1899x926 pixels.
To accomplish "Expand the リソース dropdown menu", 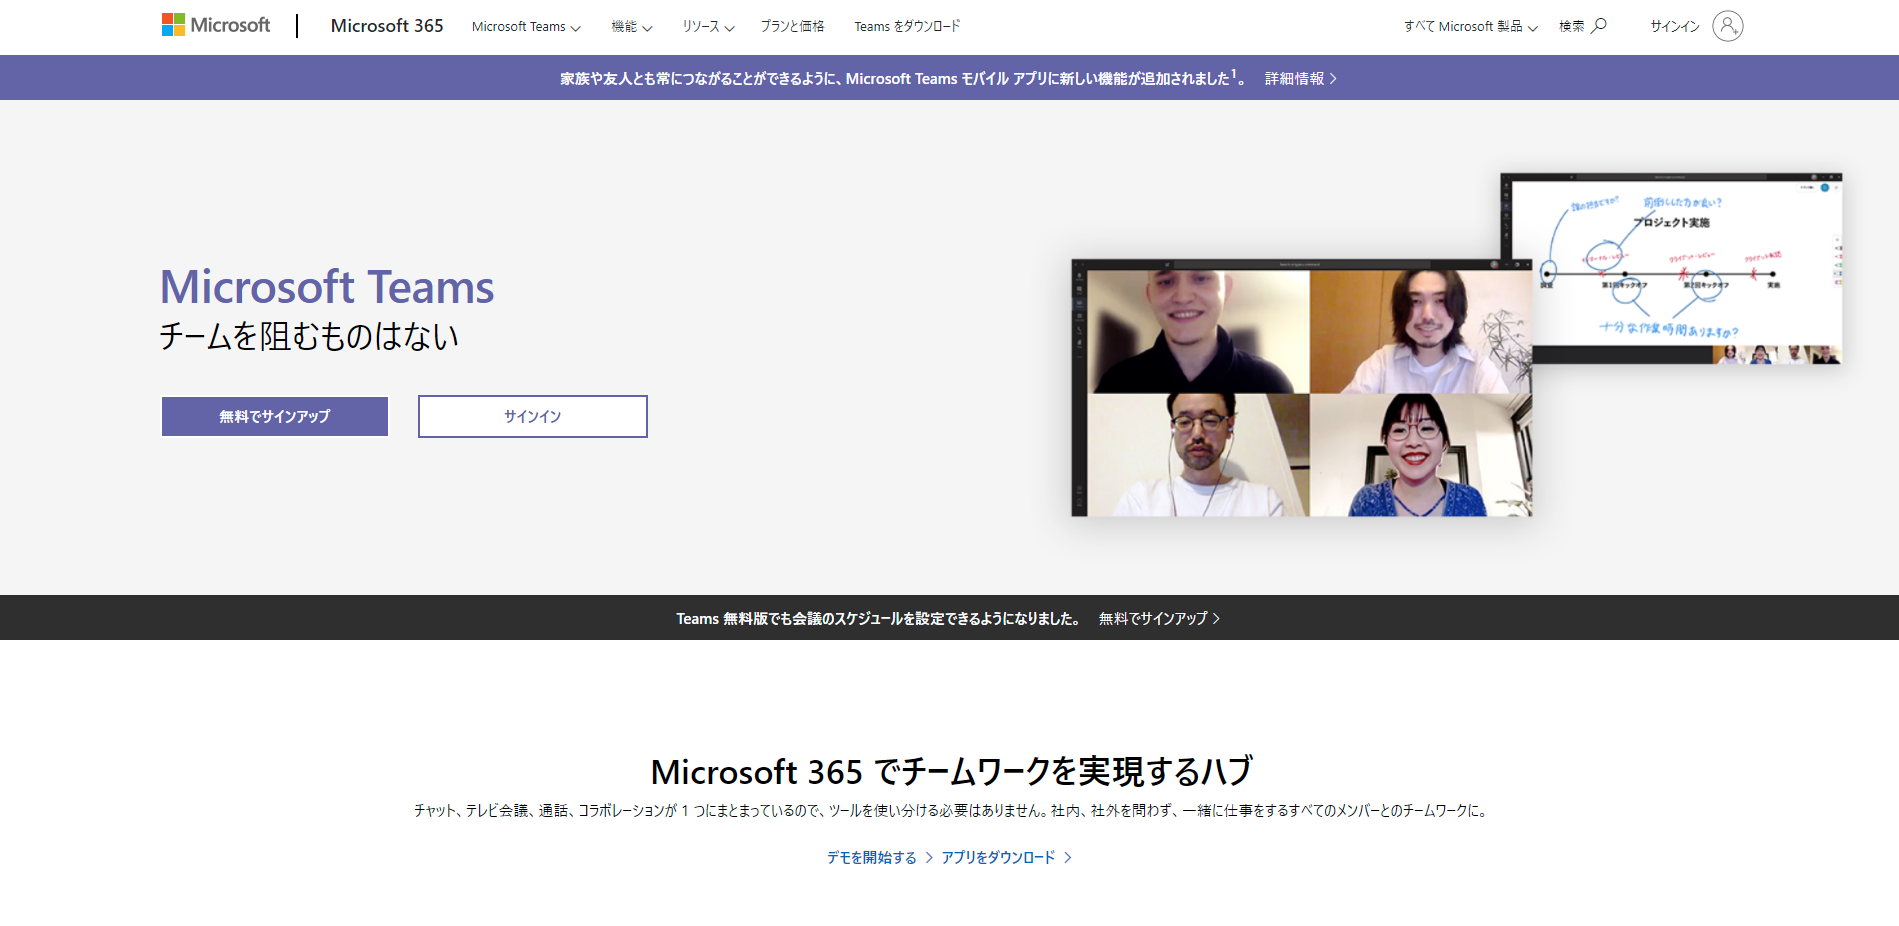I will coord(708,27).
